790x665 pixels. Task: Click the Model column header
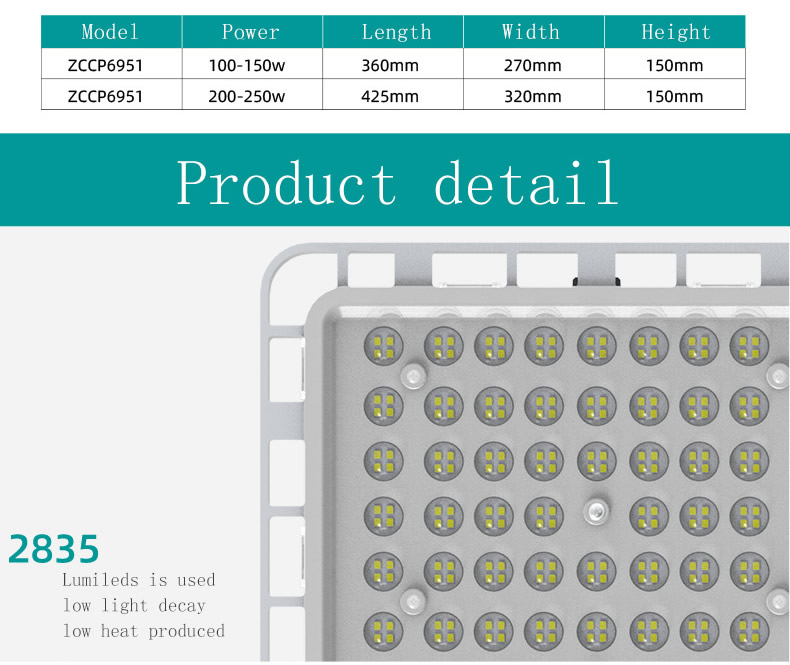click(111, 32)
